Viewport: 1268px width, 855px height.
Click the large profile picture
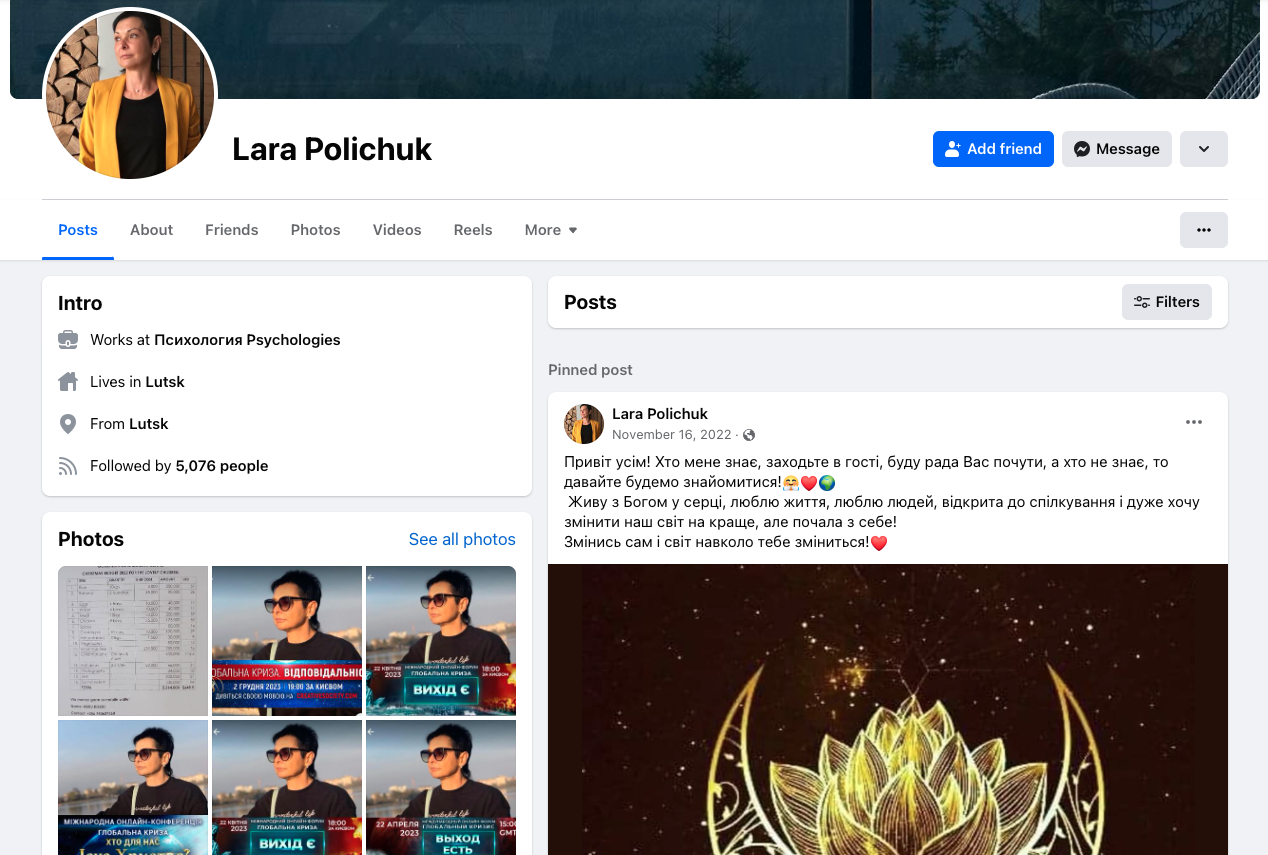(x=130, y=95)
